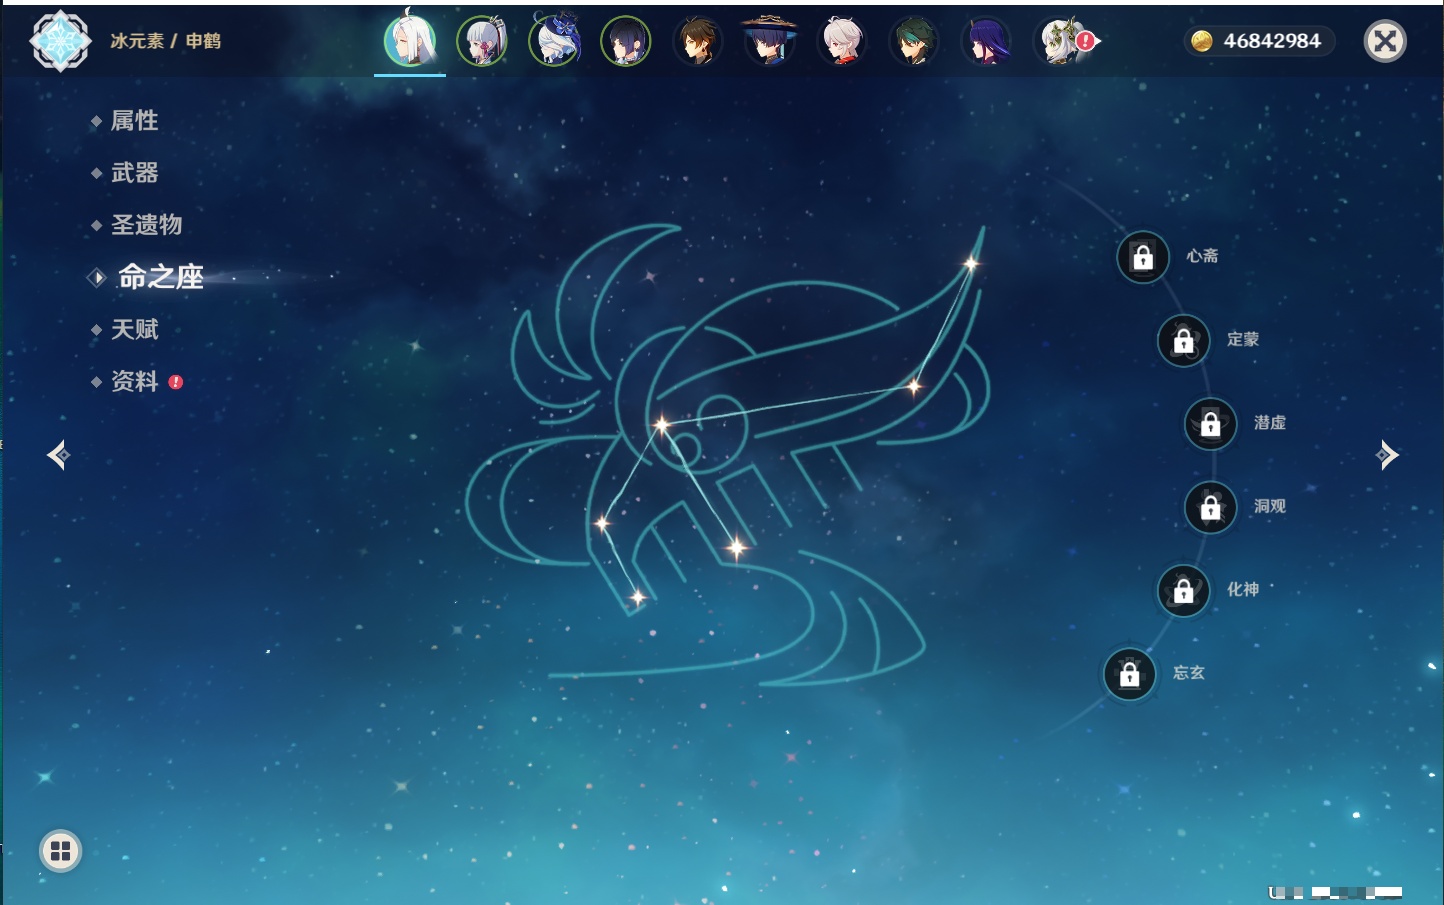Image resolution: width=1444 pixels, height=905 pixels.
Task: View the locked 潜虚 constellation node
Action: pos(1211,423)
